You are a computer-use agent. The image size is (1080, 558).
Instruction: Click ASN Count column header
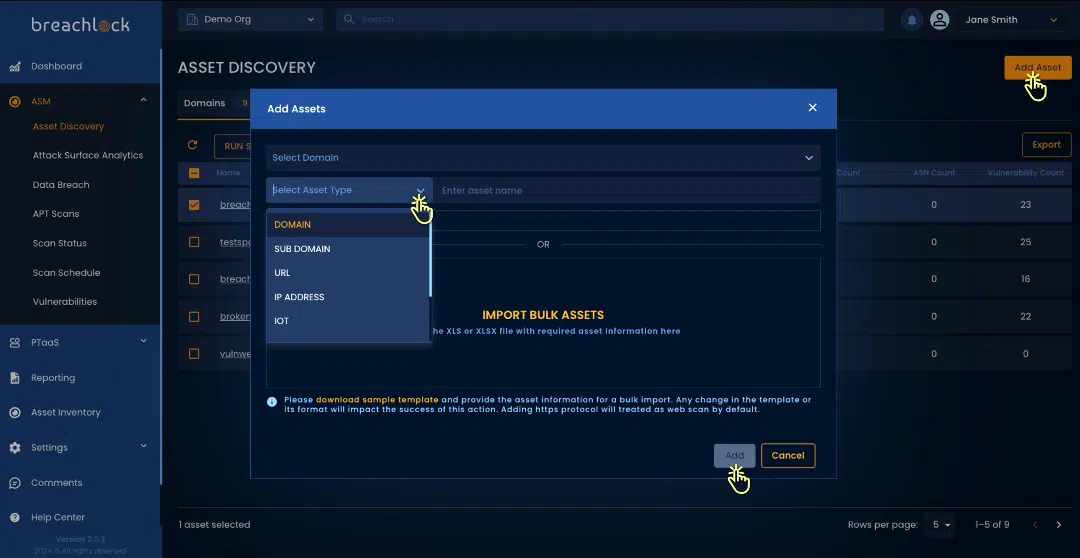point(934,173)
